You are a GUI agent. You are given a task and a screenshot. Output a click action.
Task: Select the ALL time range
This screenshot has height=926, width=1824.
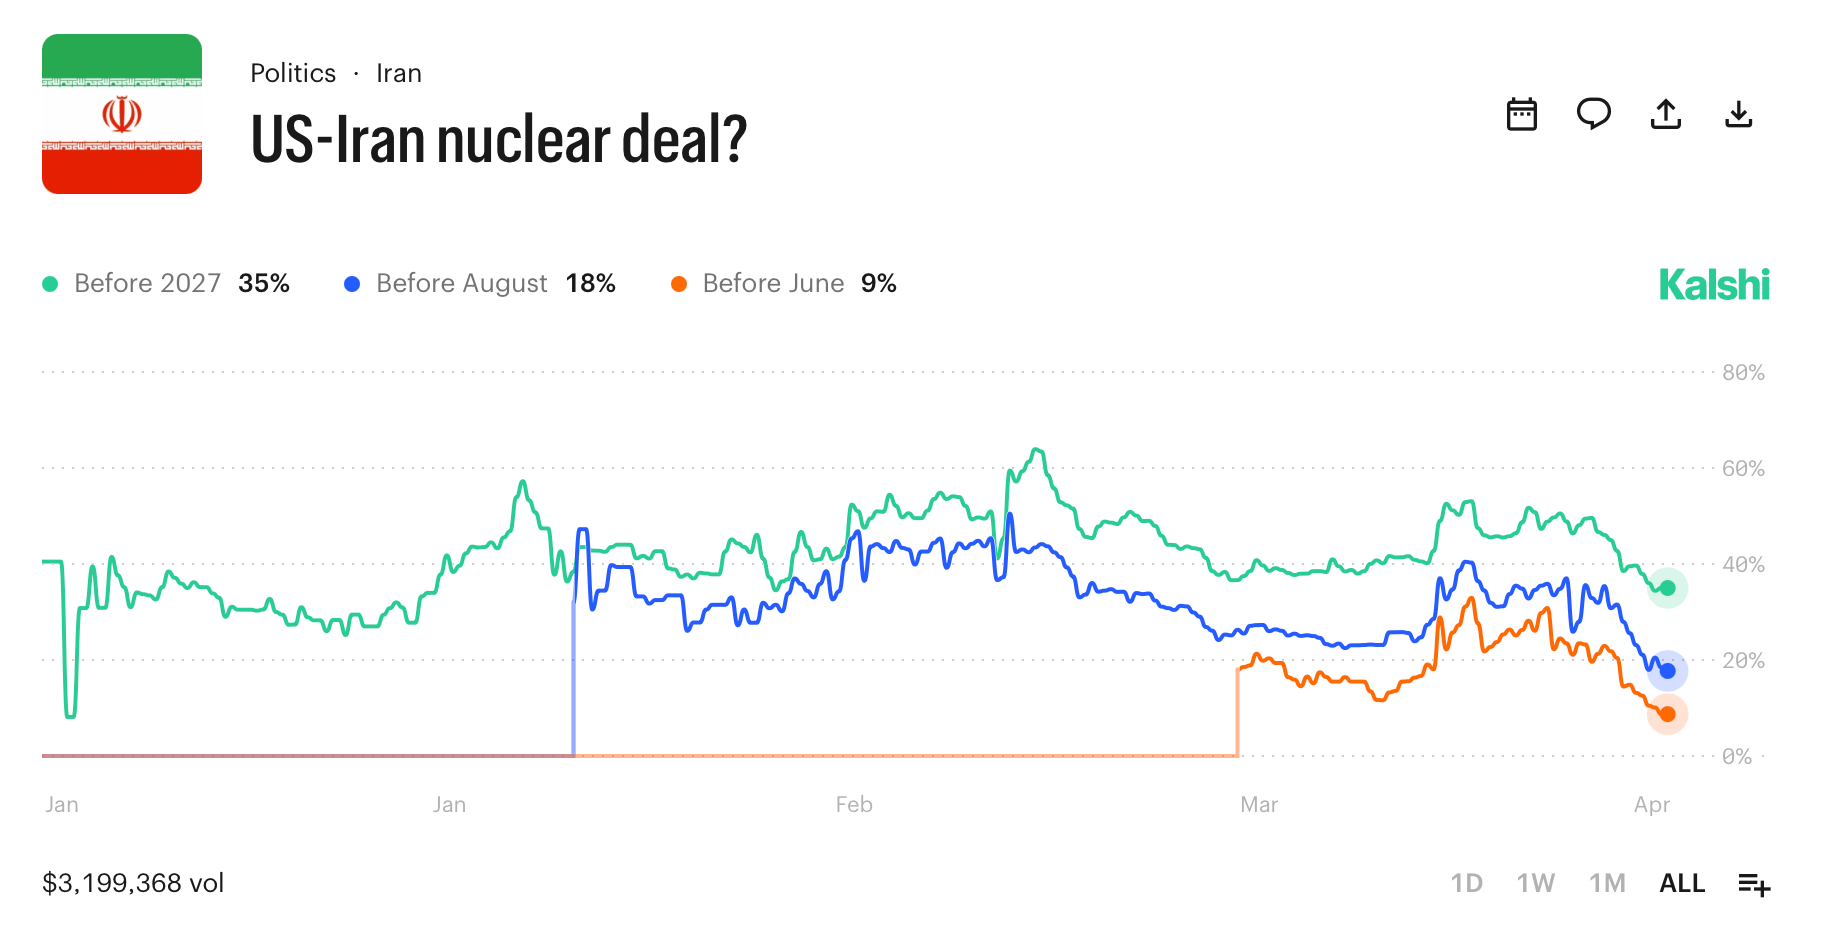point(1682,884)
